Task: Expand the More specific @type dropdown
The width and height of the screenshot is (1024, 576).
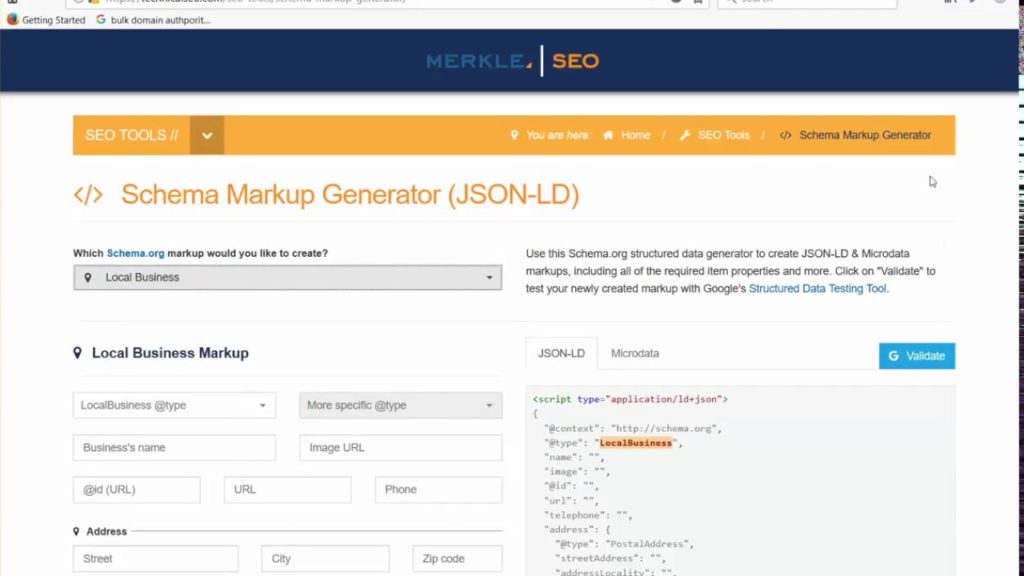Action: pos(400,406)
